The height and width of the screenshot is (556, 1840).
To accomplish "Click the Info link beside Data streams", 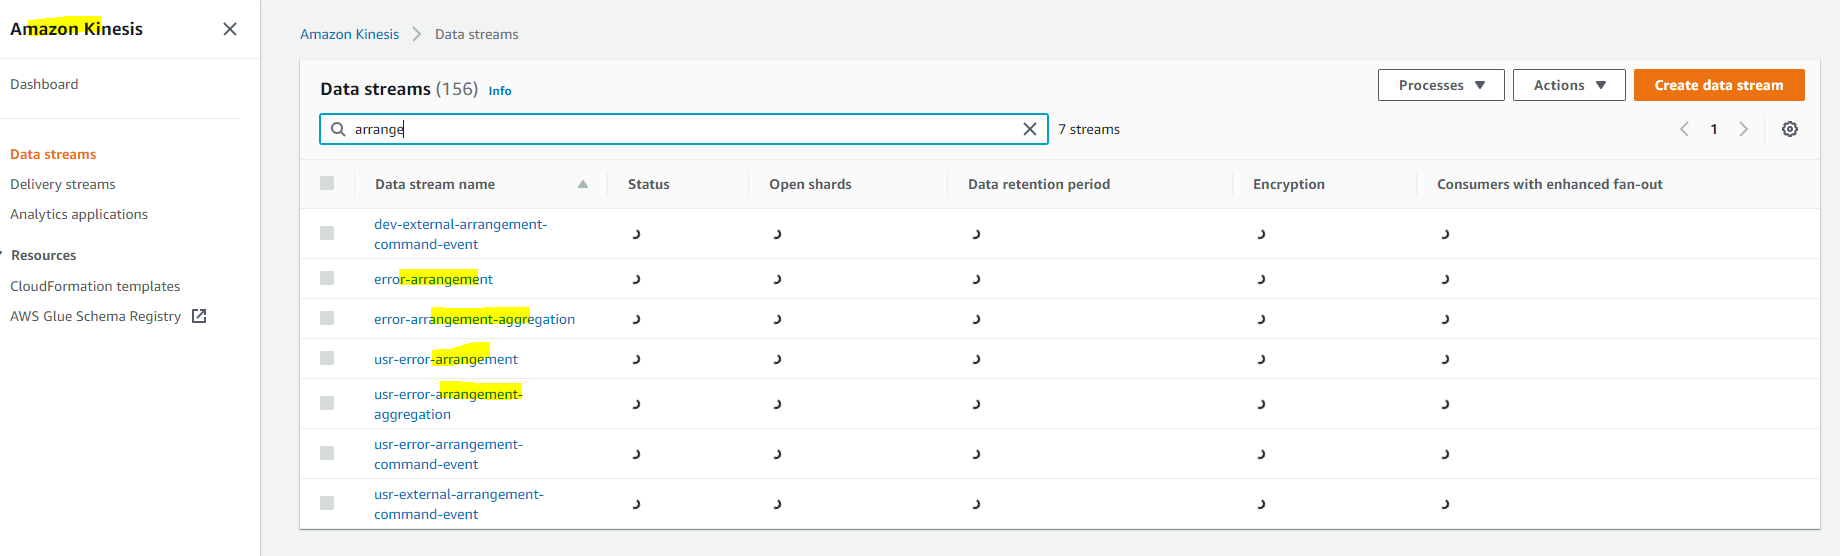I will [x=500, y=91].
